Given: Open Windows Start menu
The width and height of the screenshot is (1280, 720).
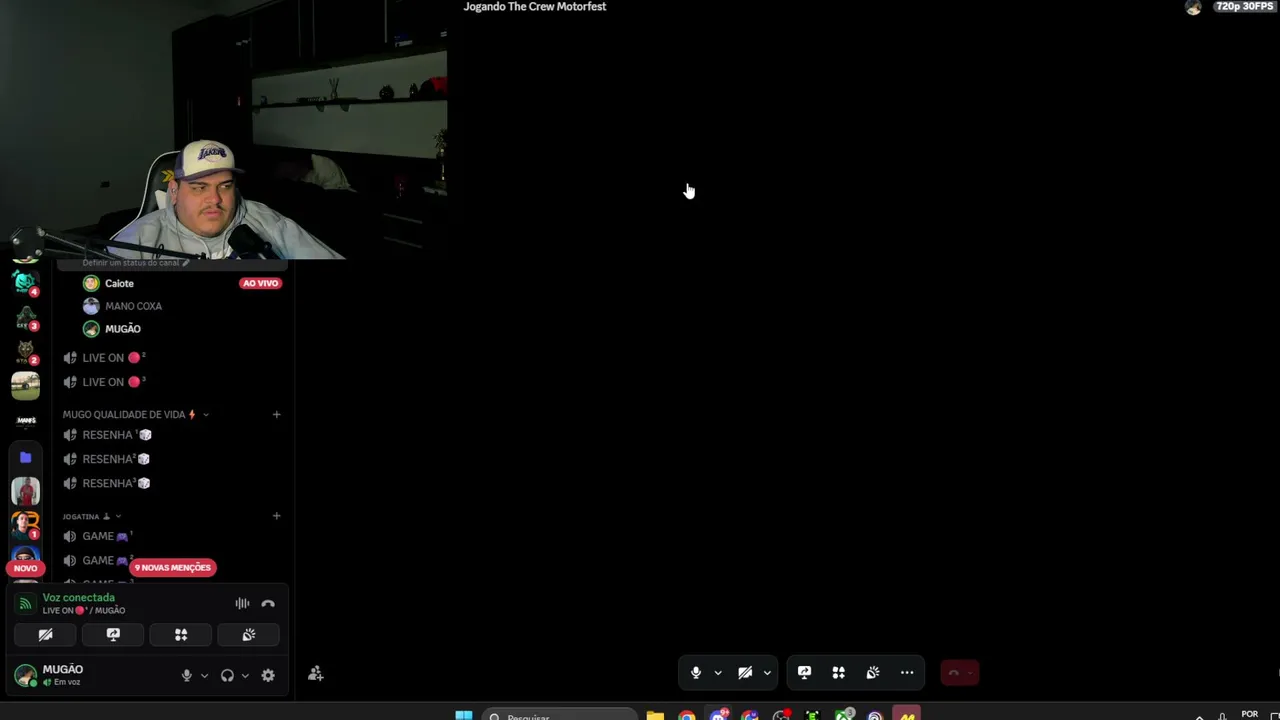Looking at the screenshot, I should point(464,716).
